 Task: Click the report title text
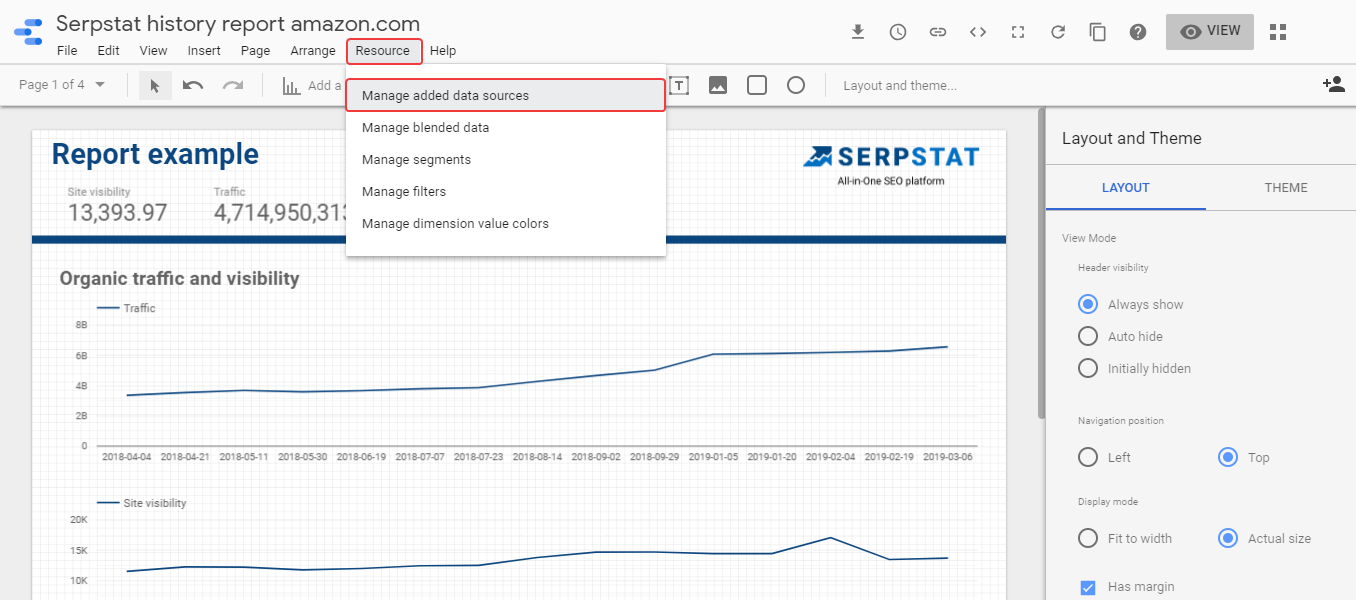[238, 24]
